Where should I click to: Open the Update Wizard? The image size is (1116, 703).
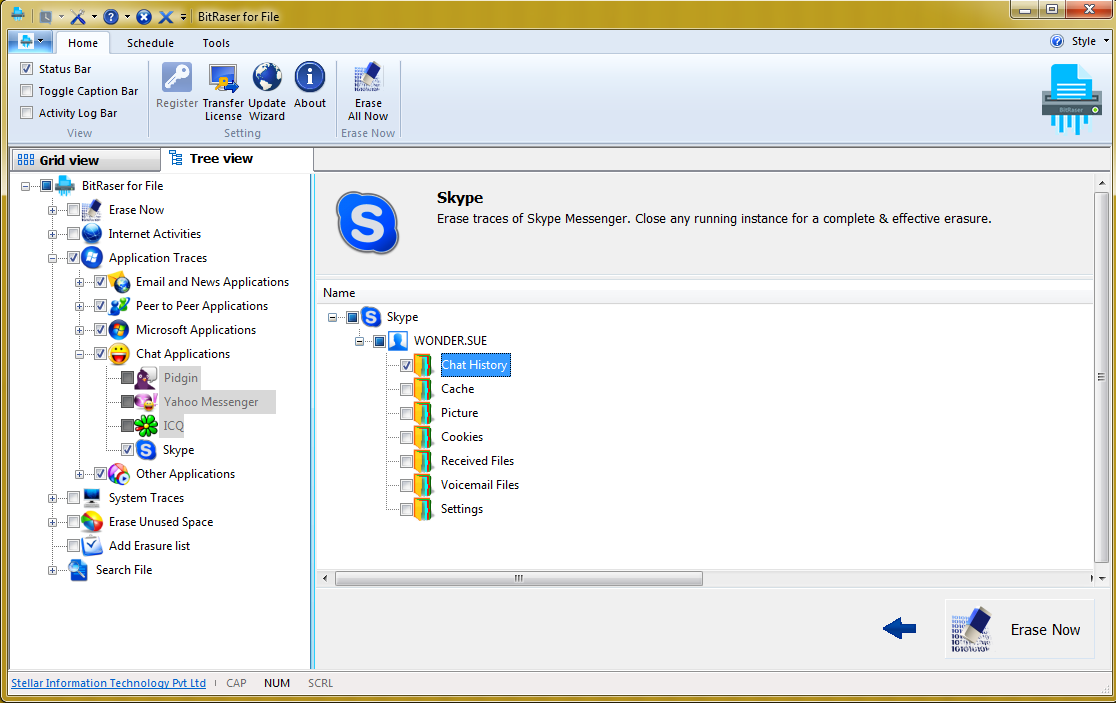[x=267, y=79]
